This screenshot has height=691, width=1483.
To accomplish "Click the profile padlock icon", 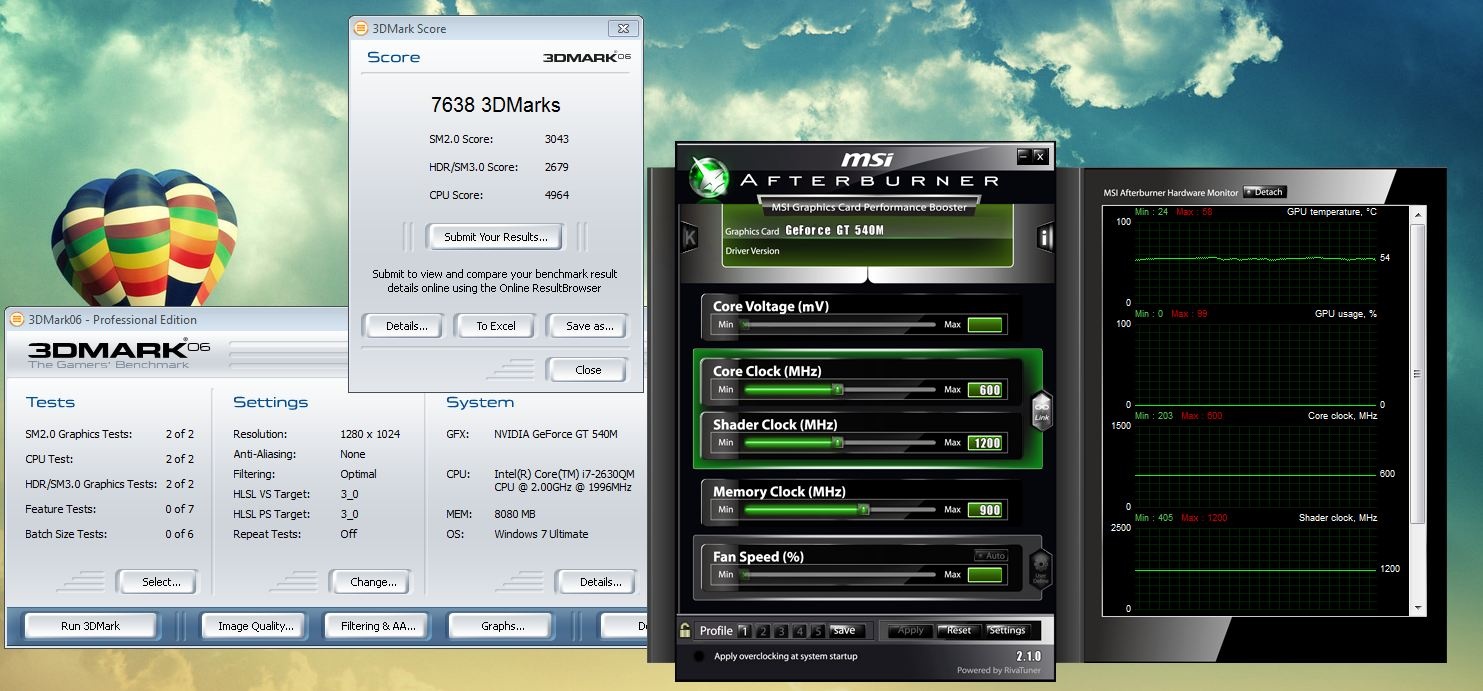I will click(685, 630).
